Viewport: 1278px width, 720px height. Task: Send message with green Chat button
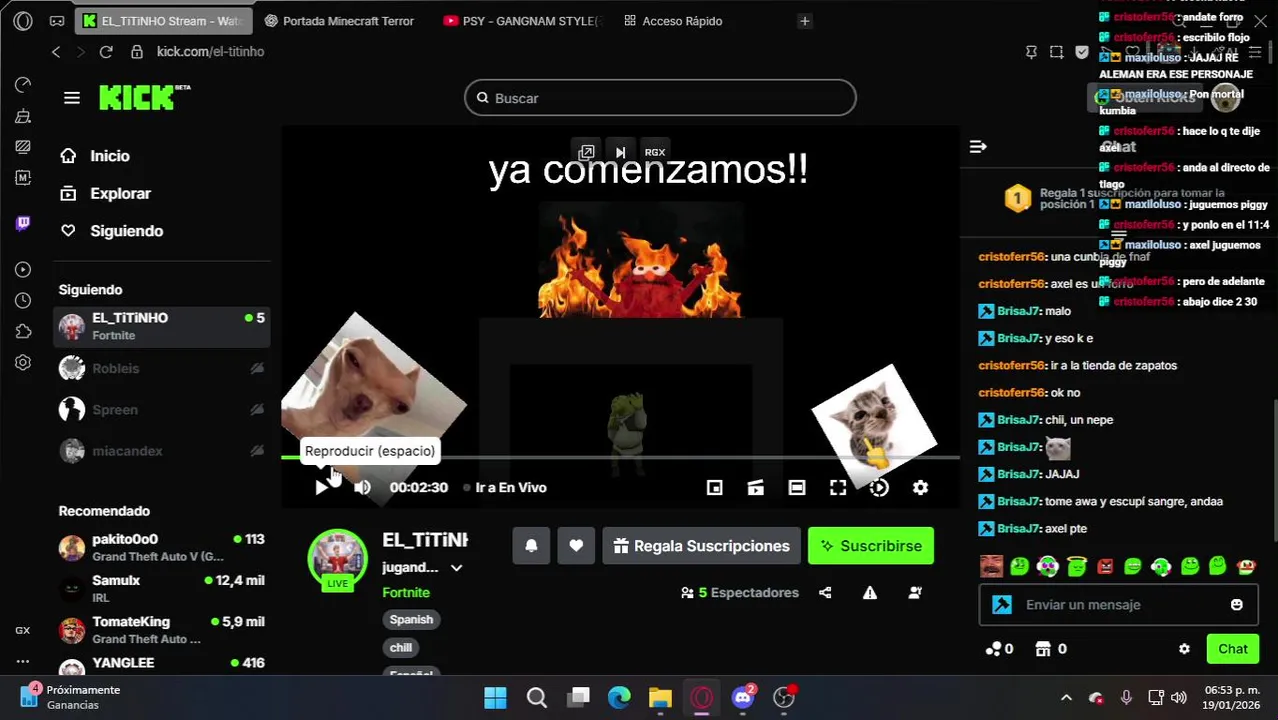coord(1232,648)
